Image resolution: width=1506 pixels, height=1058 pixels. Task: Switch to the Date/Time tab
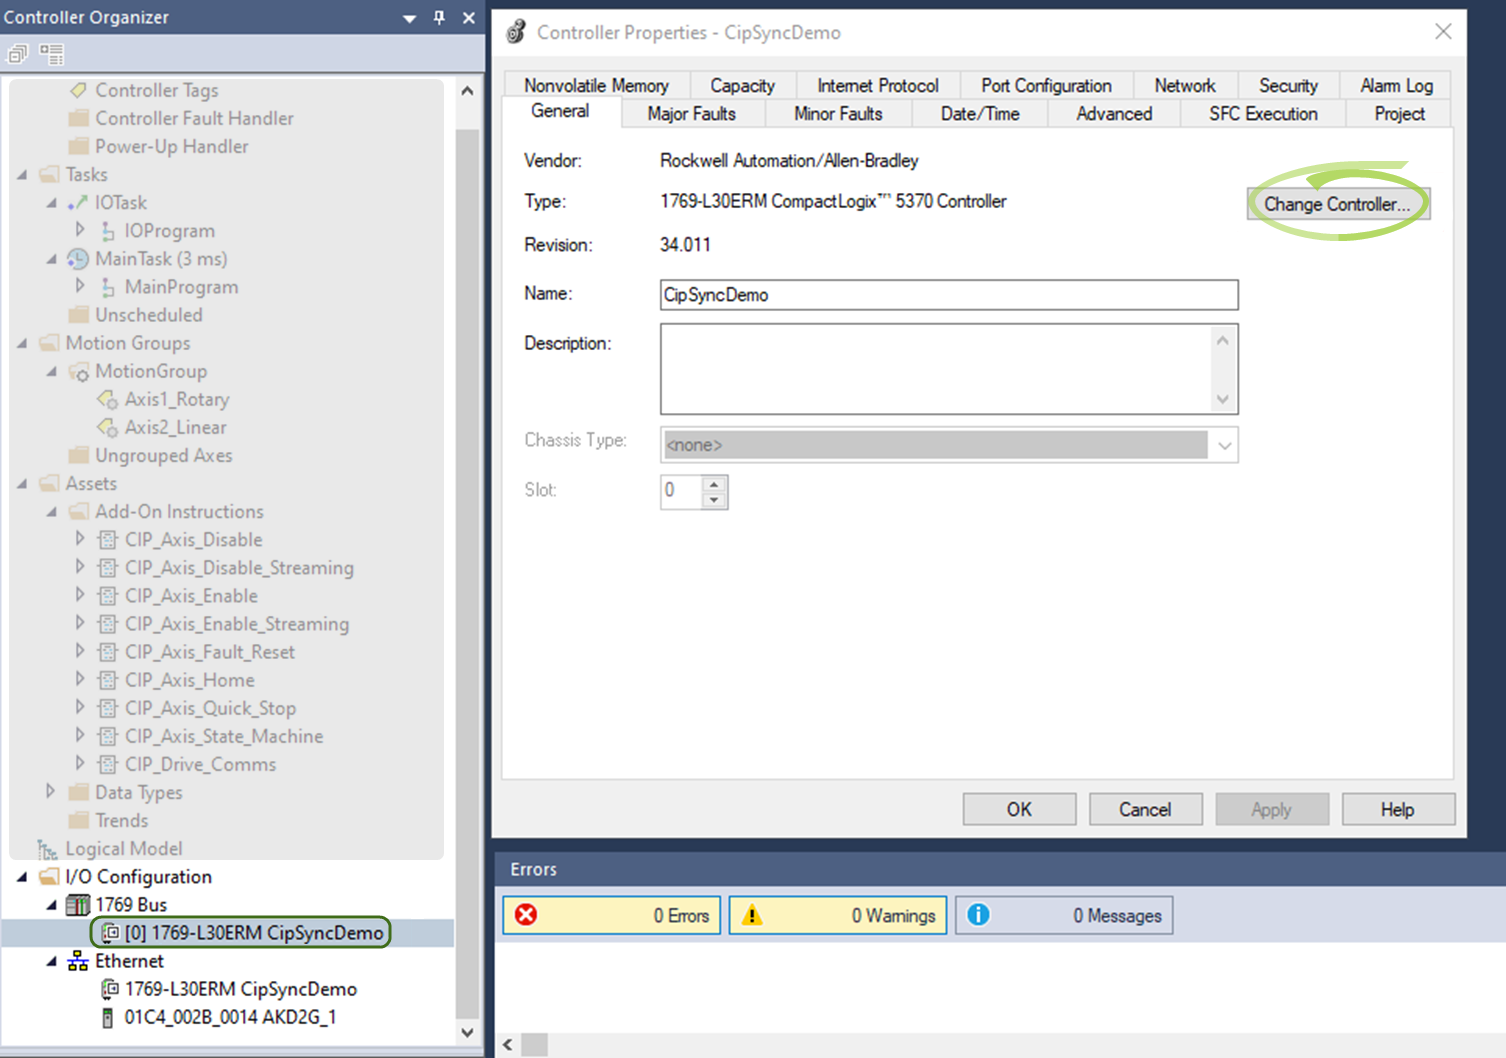click(980, 113)
